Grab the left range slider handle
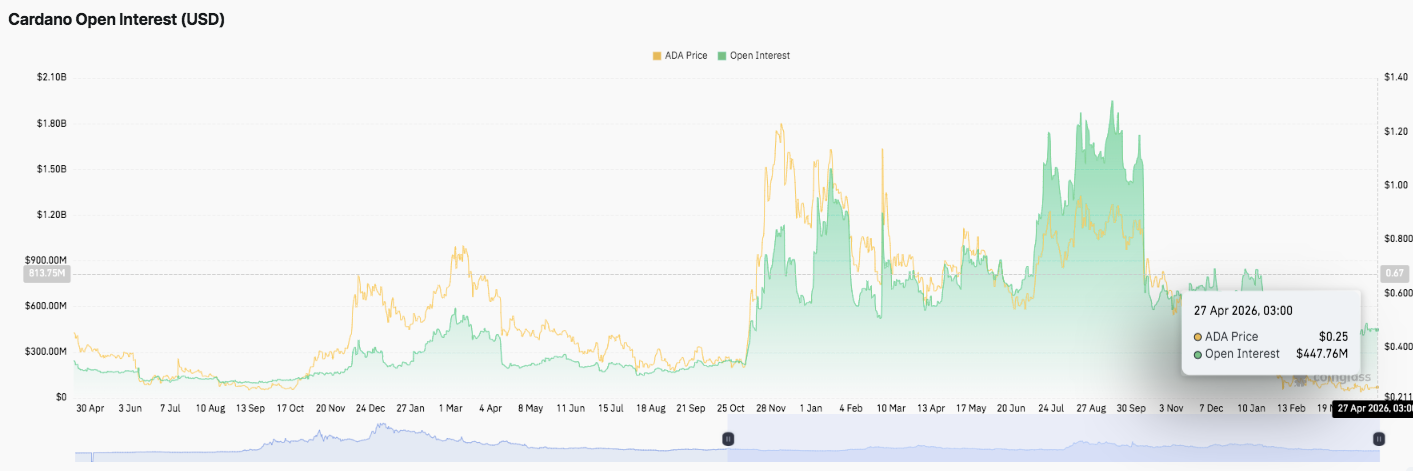Screen dimensions: 1413x471 [x=728, y=438]
